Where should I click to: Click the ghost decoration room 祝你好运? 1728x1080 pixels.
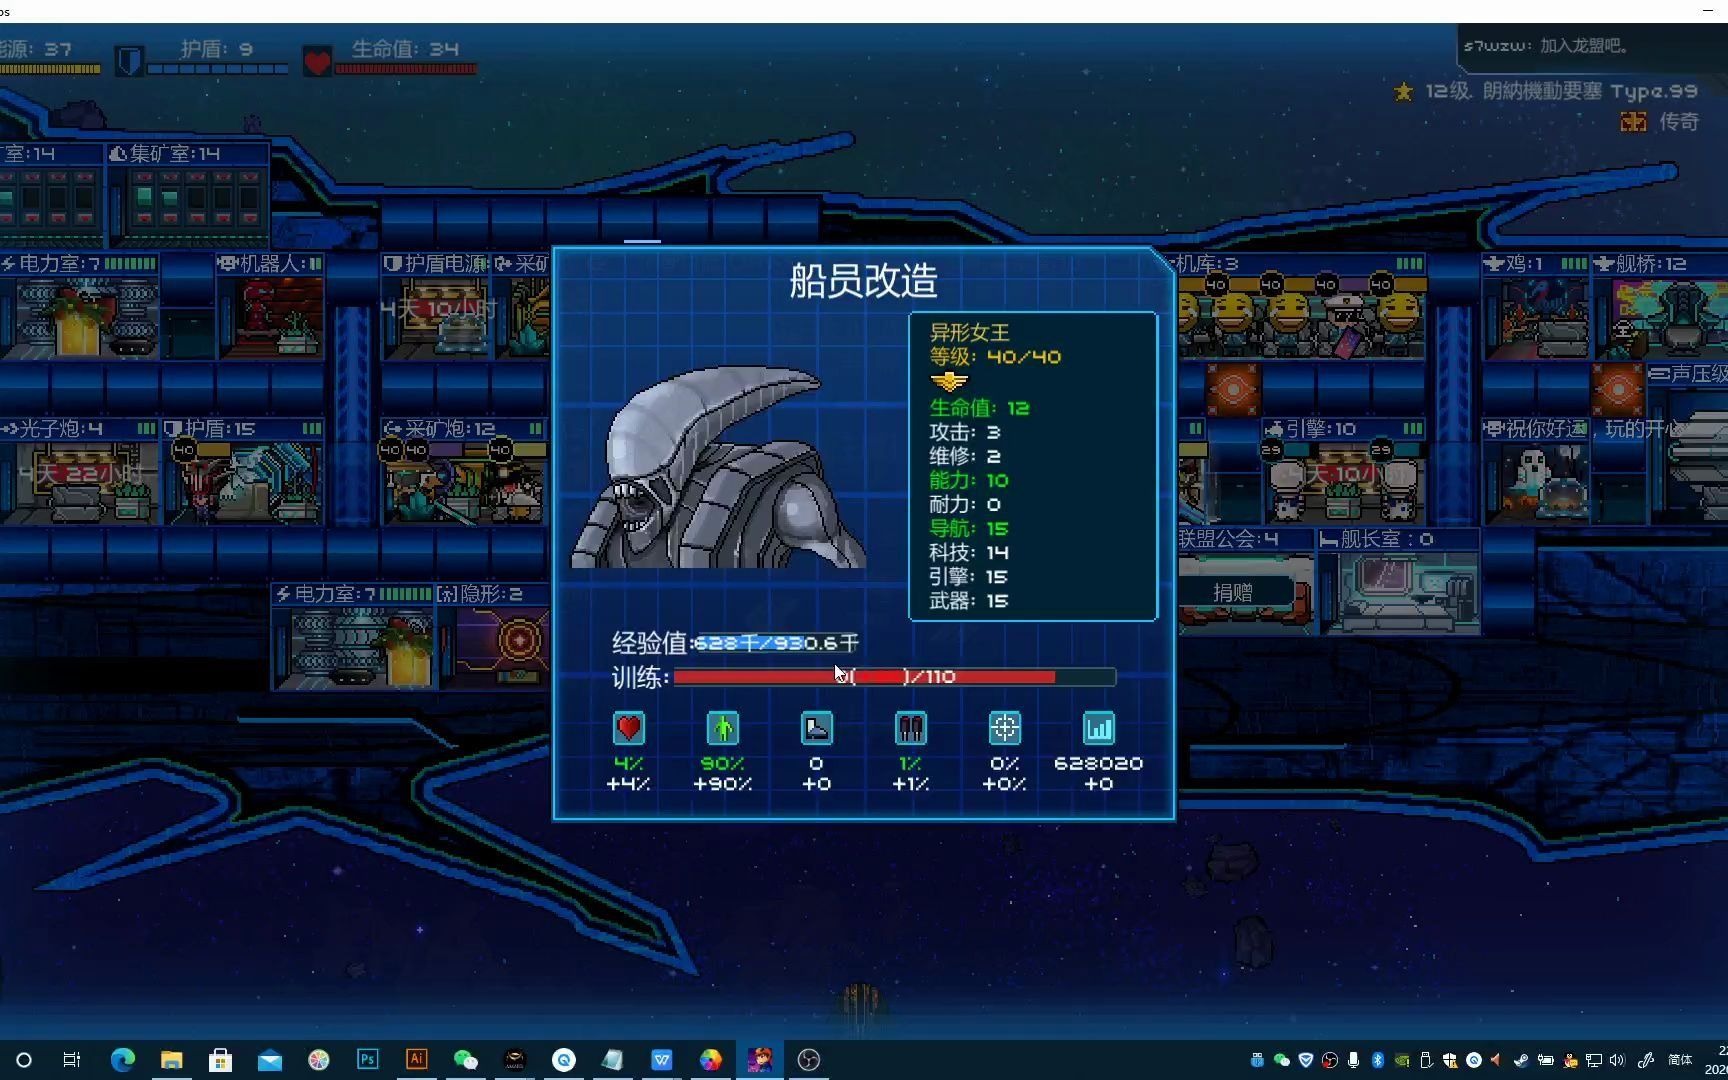click(1535, 472)
